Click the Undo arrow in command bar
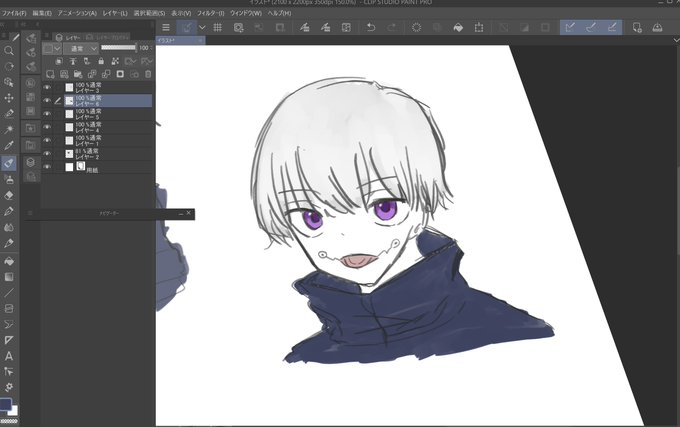The height and width of the screenshot is (427, 680). point(371,28)
